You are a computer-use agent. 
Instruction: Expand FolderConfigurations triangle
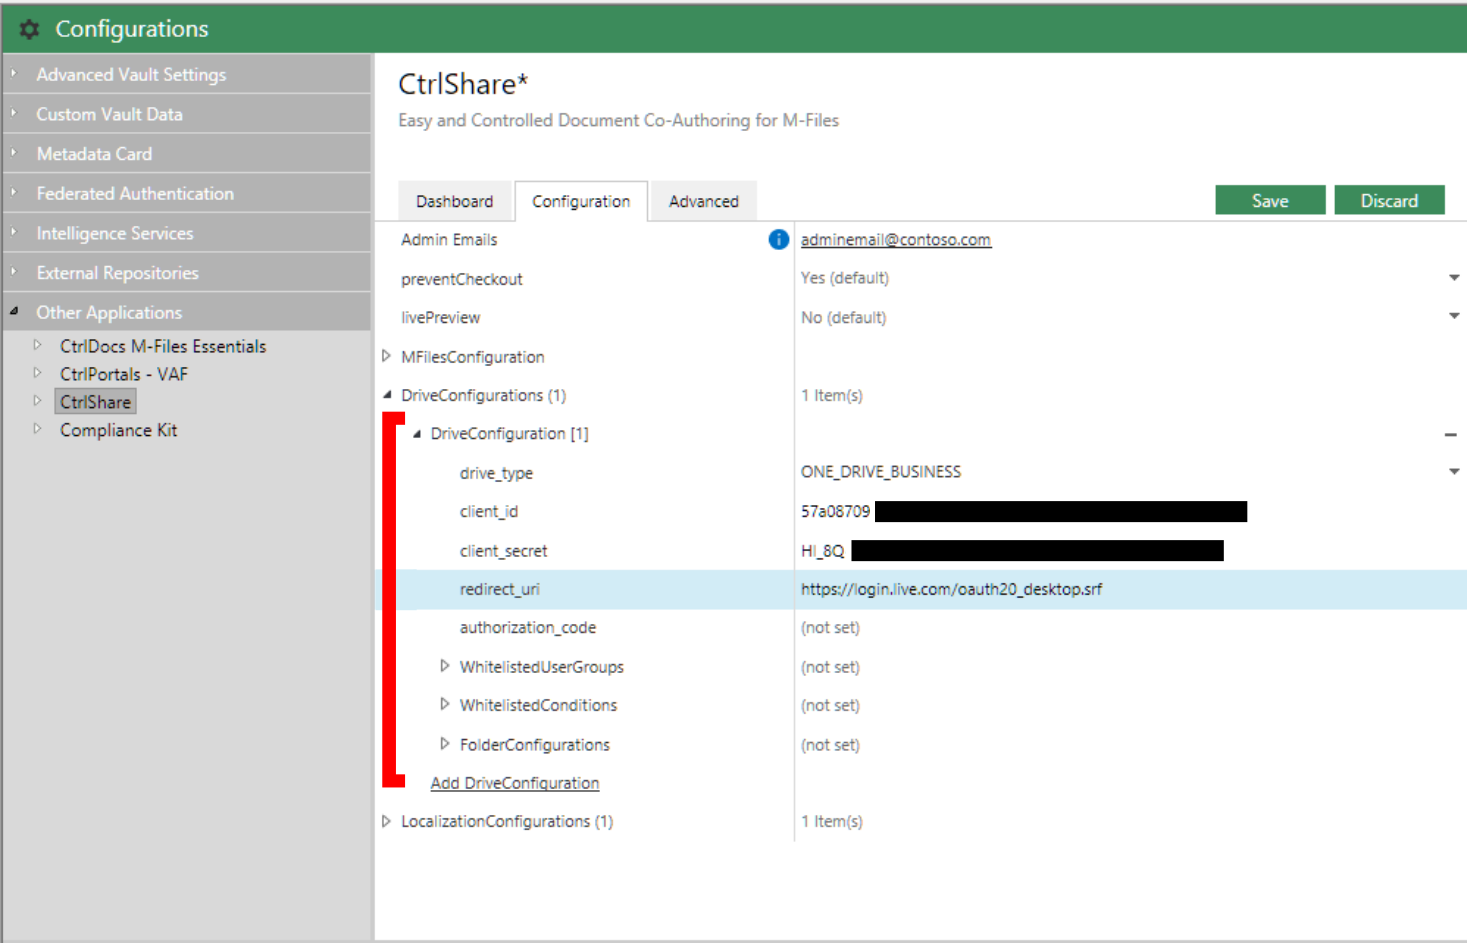[x=445, y=744]
